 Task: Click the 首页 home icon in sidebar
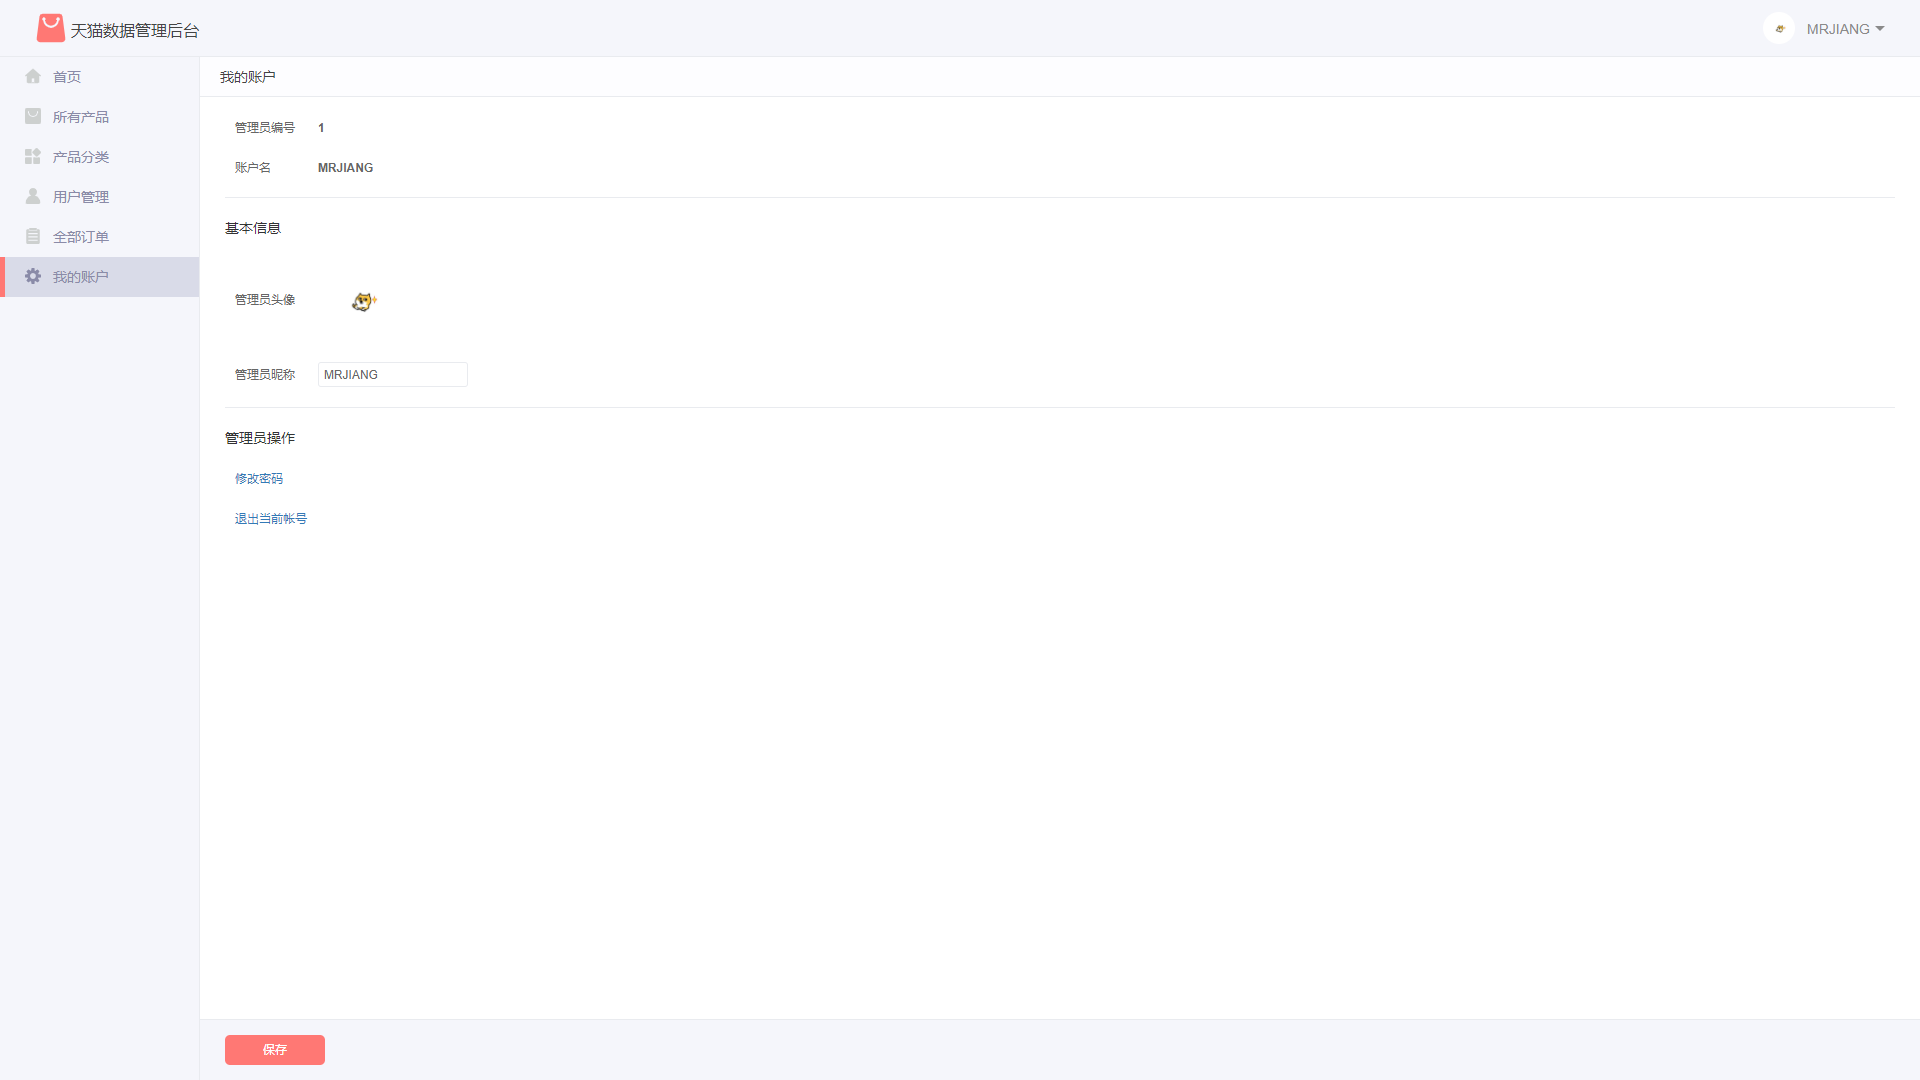point(32,76)
